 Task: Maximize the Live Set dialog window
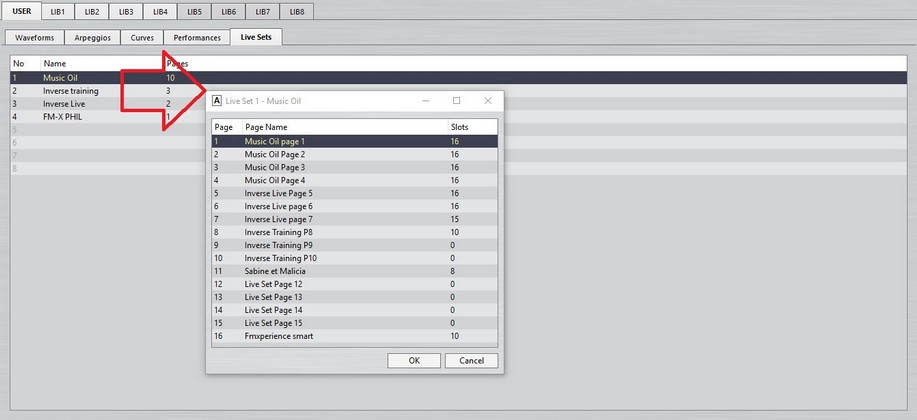tap(457, 101)
